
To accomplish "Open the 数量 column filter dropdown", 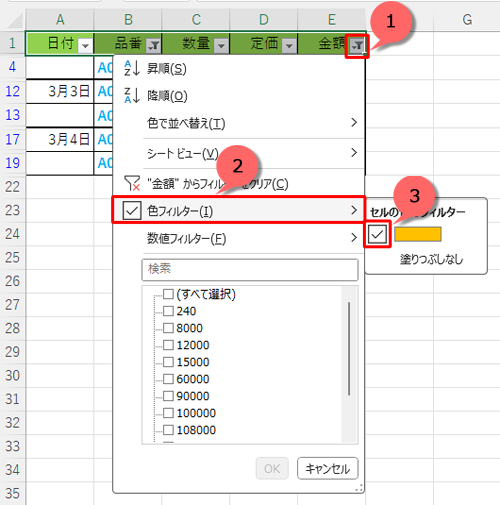I will tap(221, 45).
